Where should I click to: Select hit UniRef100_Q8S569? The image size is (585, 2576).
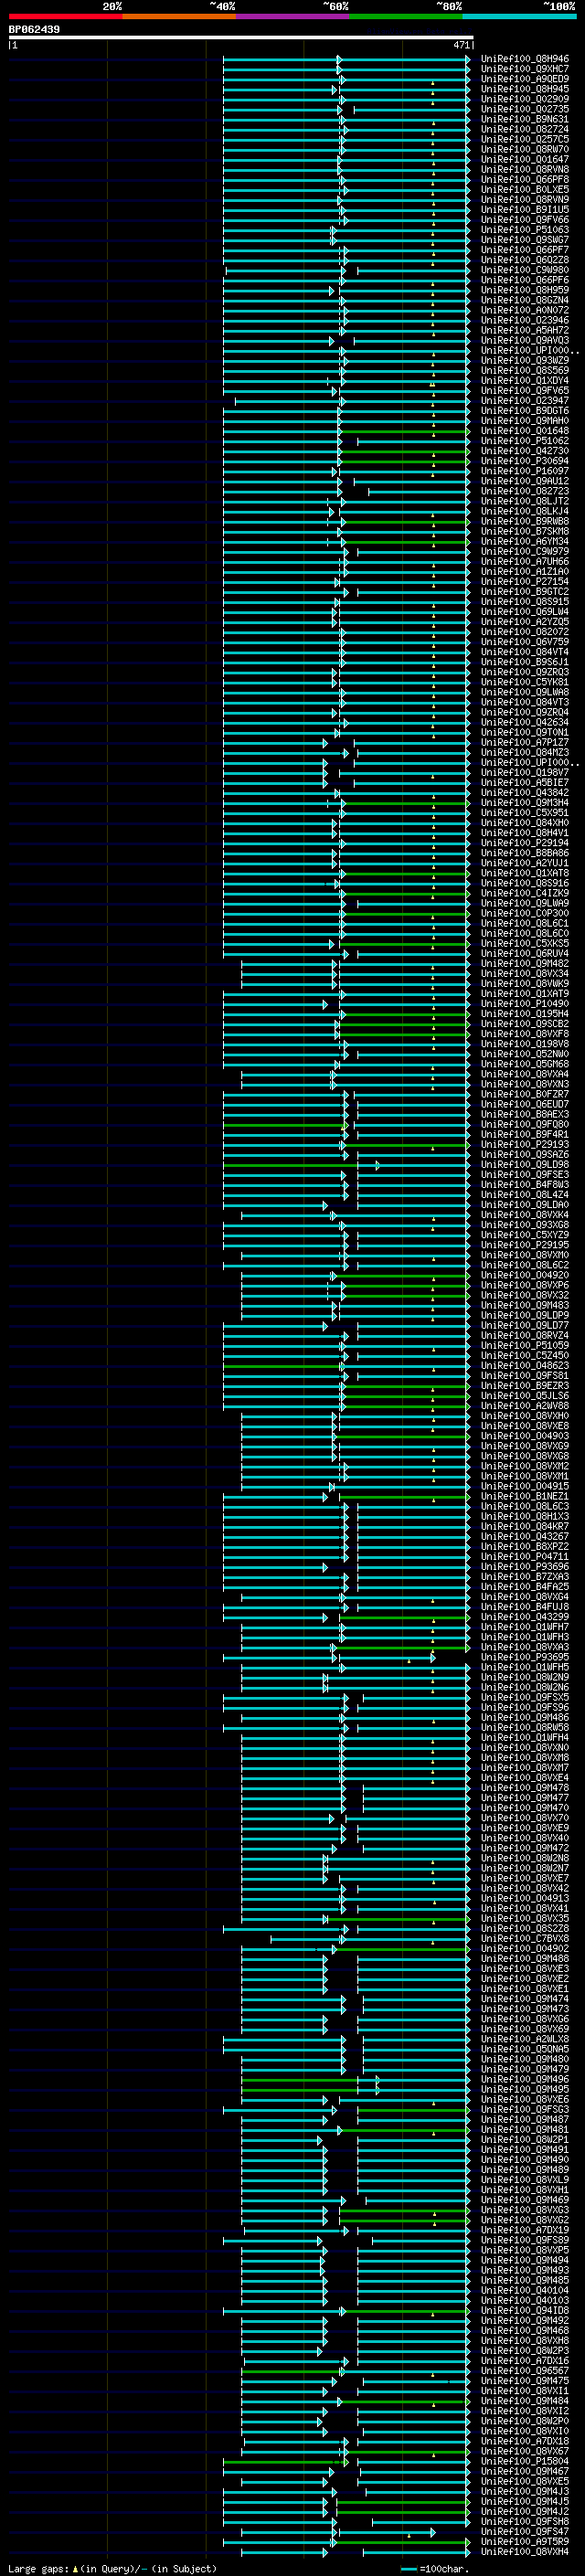(525, 370)
